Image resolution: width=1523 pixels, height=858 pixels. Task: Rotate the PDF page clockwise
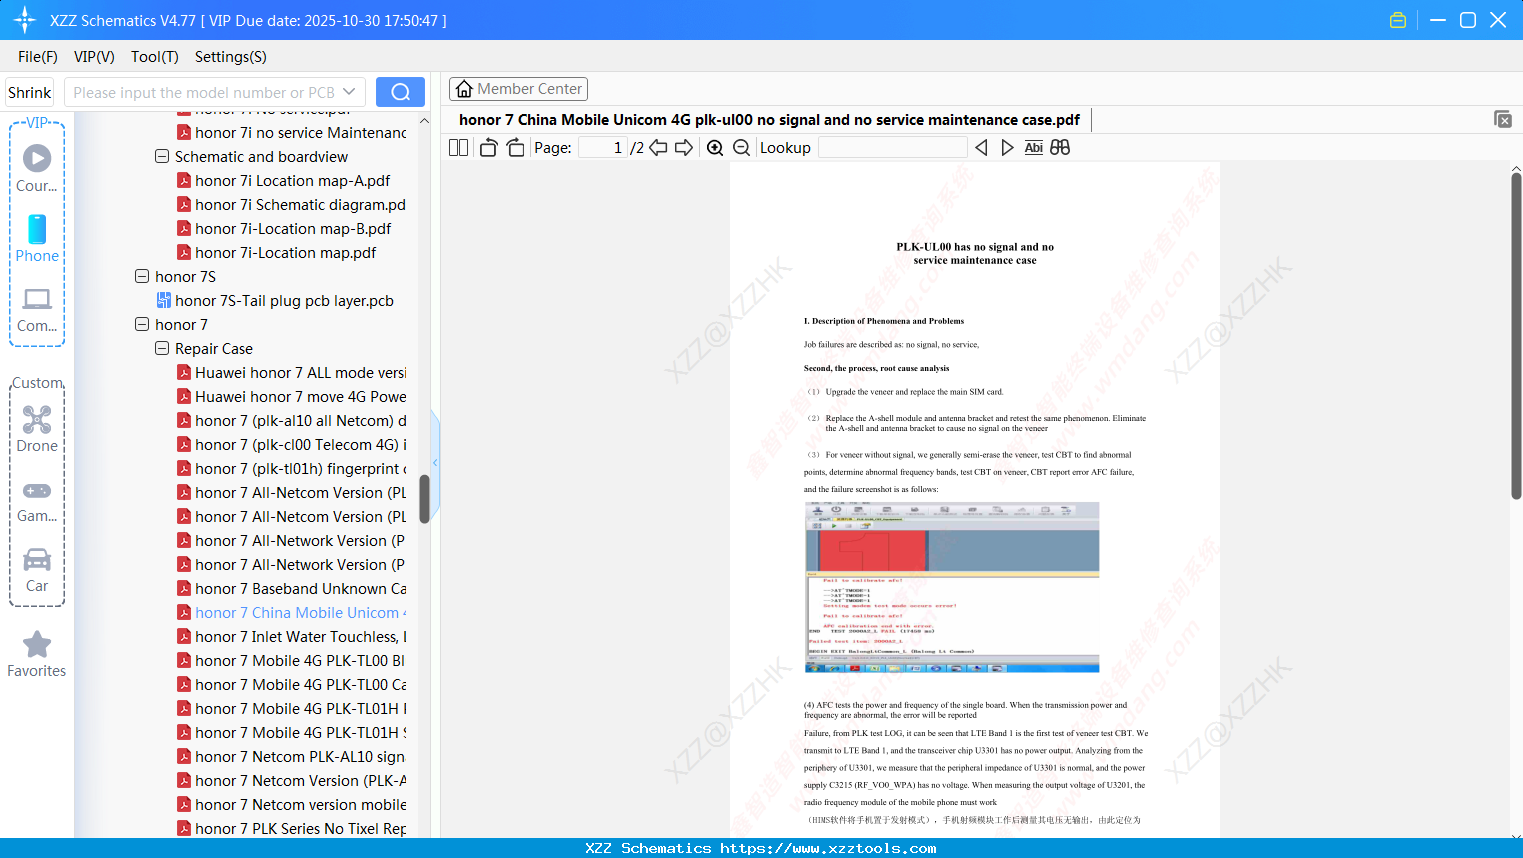pyautogui.click(x=515, y=148)
